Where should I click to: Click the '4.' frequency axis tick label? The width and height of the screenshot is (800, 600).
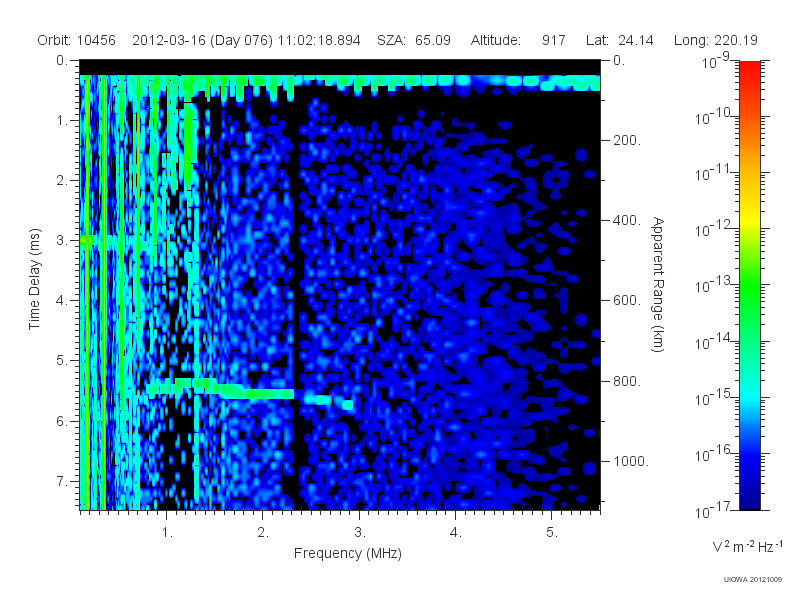pyautogui.click(x=456, y=533)
